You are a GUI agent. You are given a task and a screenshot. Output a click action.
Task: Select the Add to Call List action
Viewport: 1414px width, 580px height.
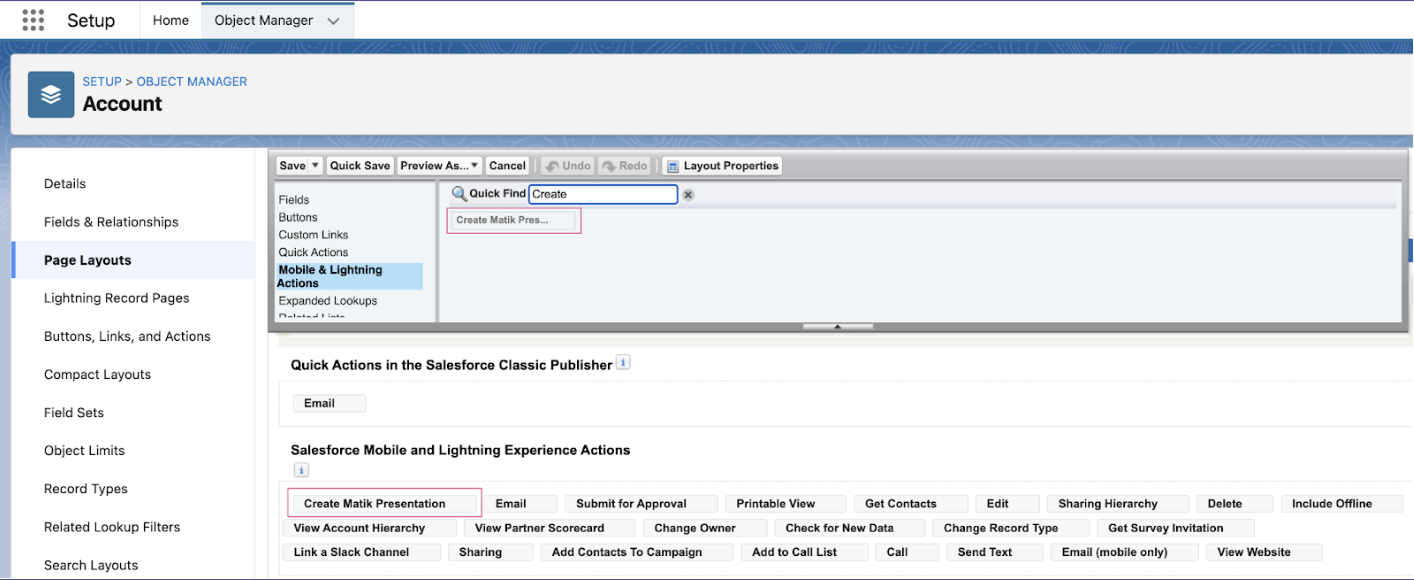point(805,552)
